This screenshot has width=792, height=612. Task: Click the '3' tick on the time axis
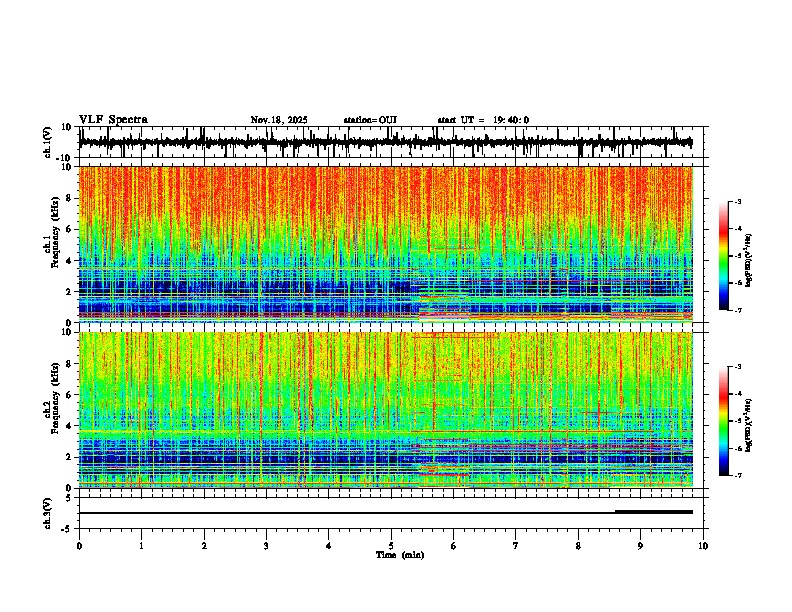[266, 546]
